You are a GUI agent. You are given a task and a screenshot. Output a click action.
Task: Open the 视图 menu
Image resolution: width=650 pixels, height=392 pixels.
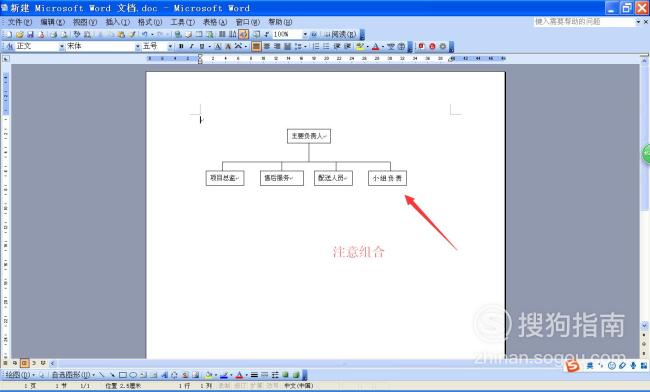[85, 22]
